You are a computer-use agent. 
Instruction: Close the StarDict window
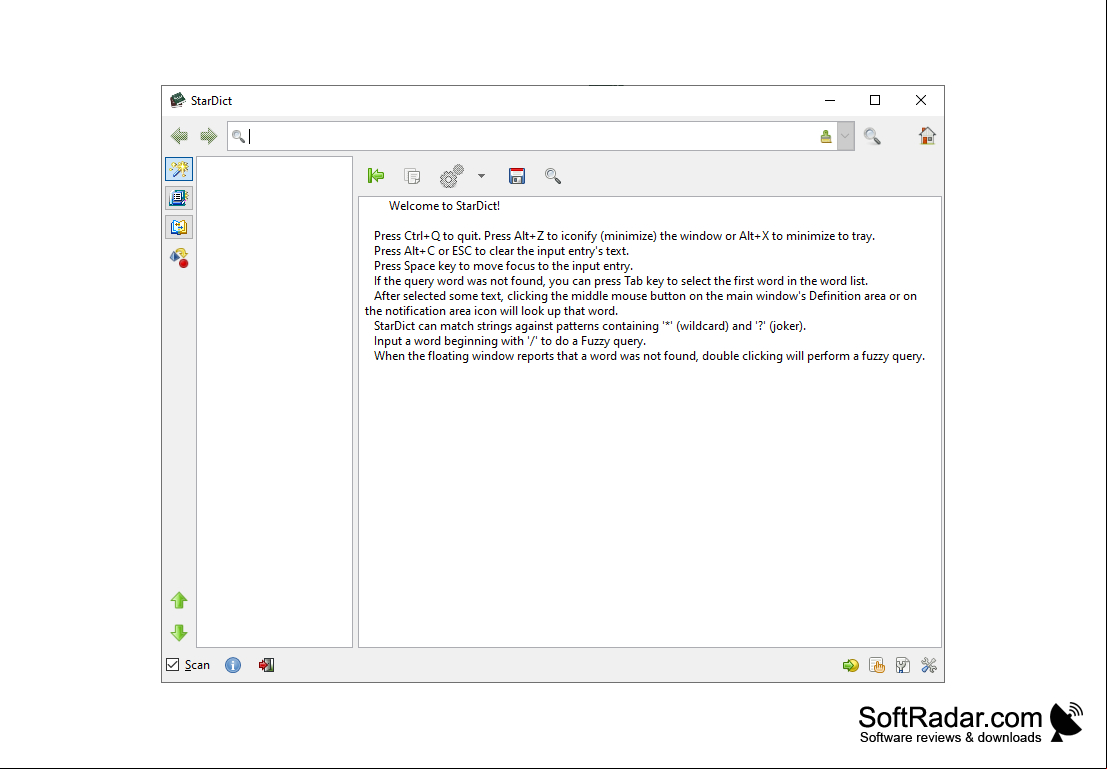[921, 100]
